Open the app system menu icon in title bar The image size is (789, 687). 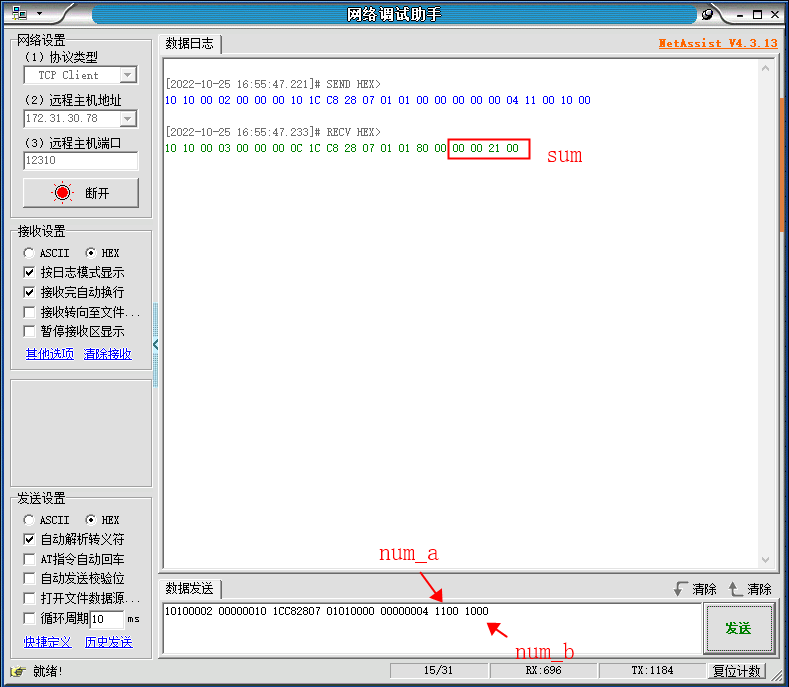pos(20,14)
